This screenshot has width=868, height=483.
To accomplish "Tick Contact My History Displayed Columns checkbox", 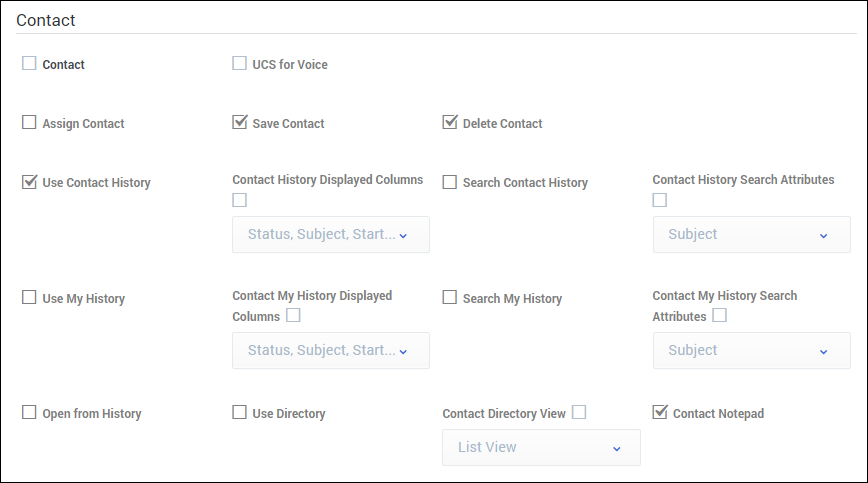I will tap(293, 316).
